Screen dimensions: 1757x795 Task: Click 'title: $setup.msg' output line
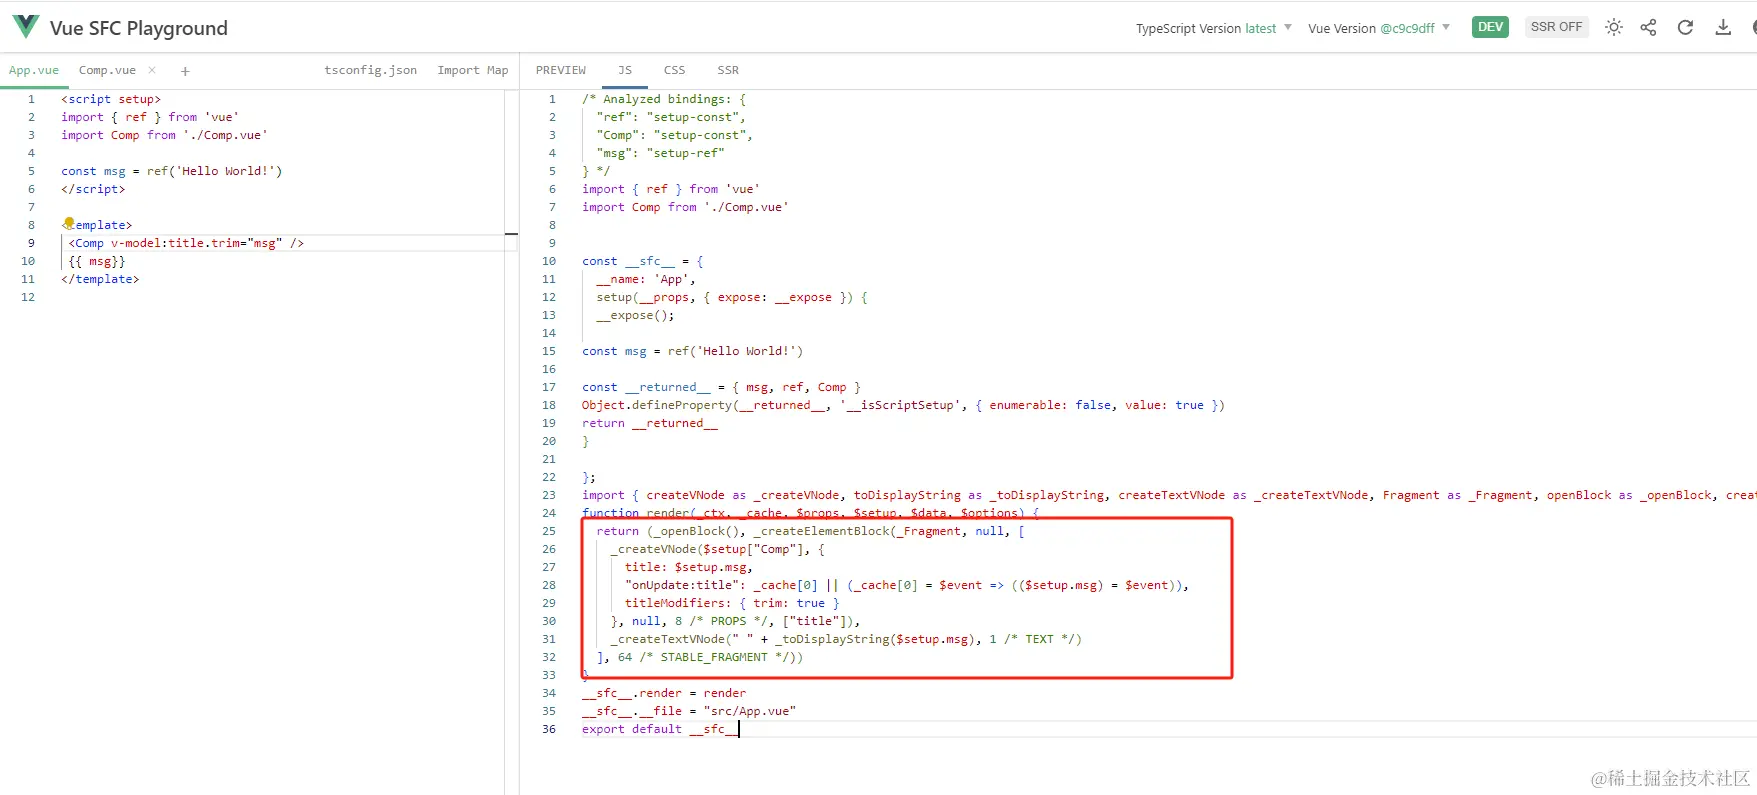coord(688,567)
